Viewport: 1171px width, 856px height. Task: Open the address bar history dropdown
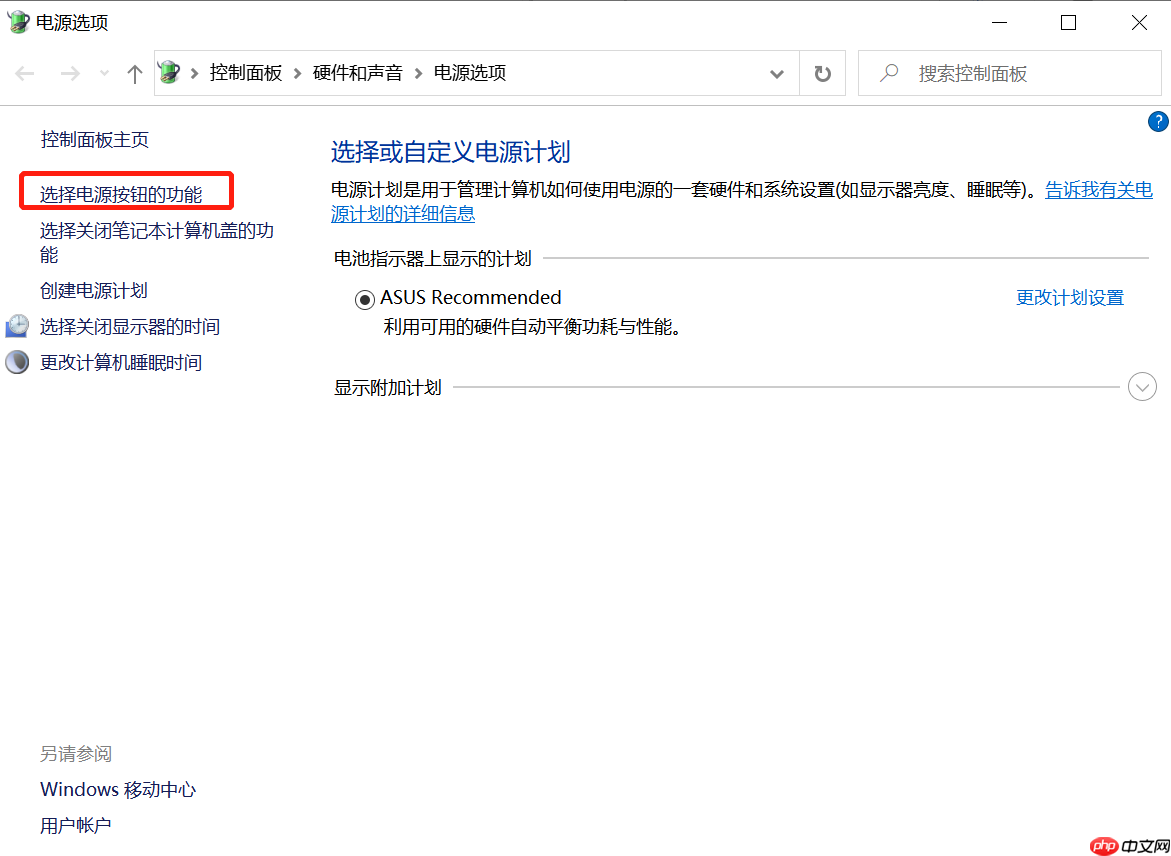pos(777,72)
